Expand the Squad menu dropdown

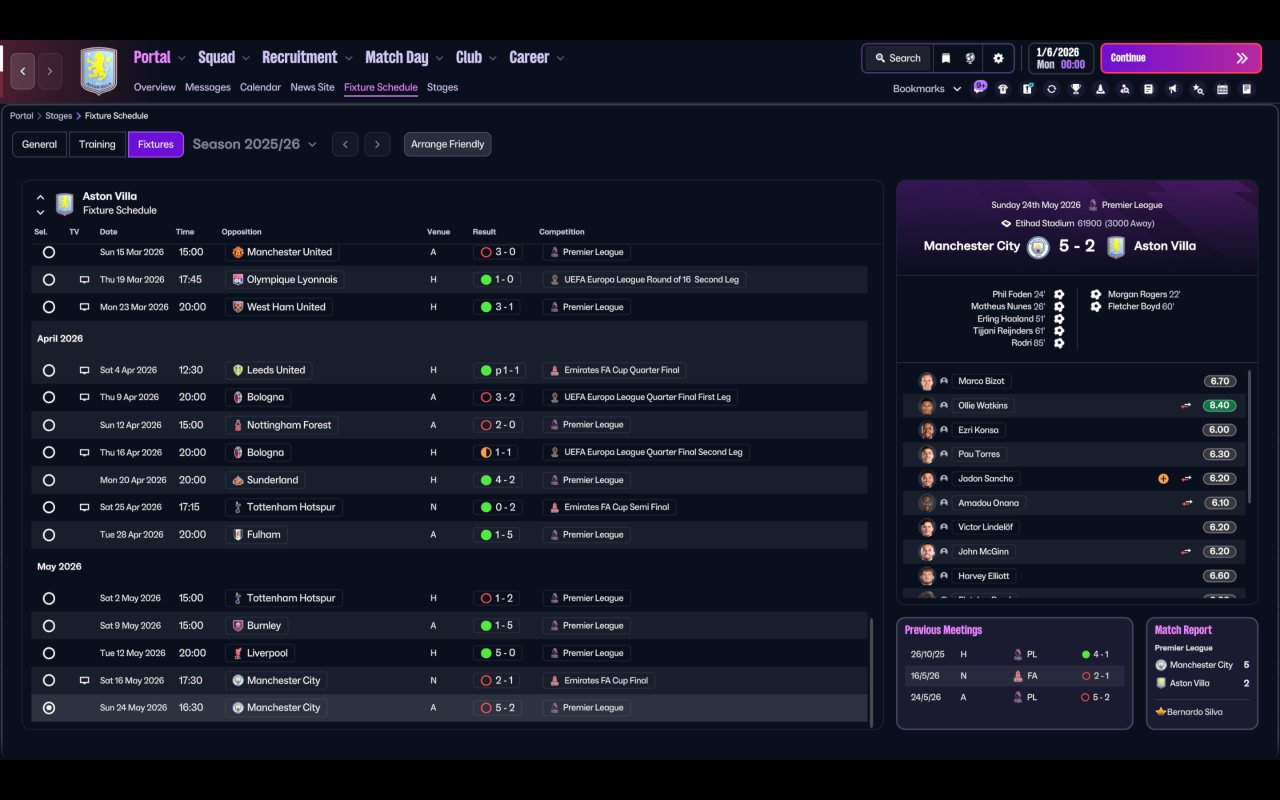[x=246, y=58]
